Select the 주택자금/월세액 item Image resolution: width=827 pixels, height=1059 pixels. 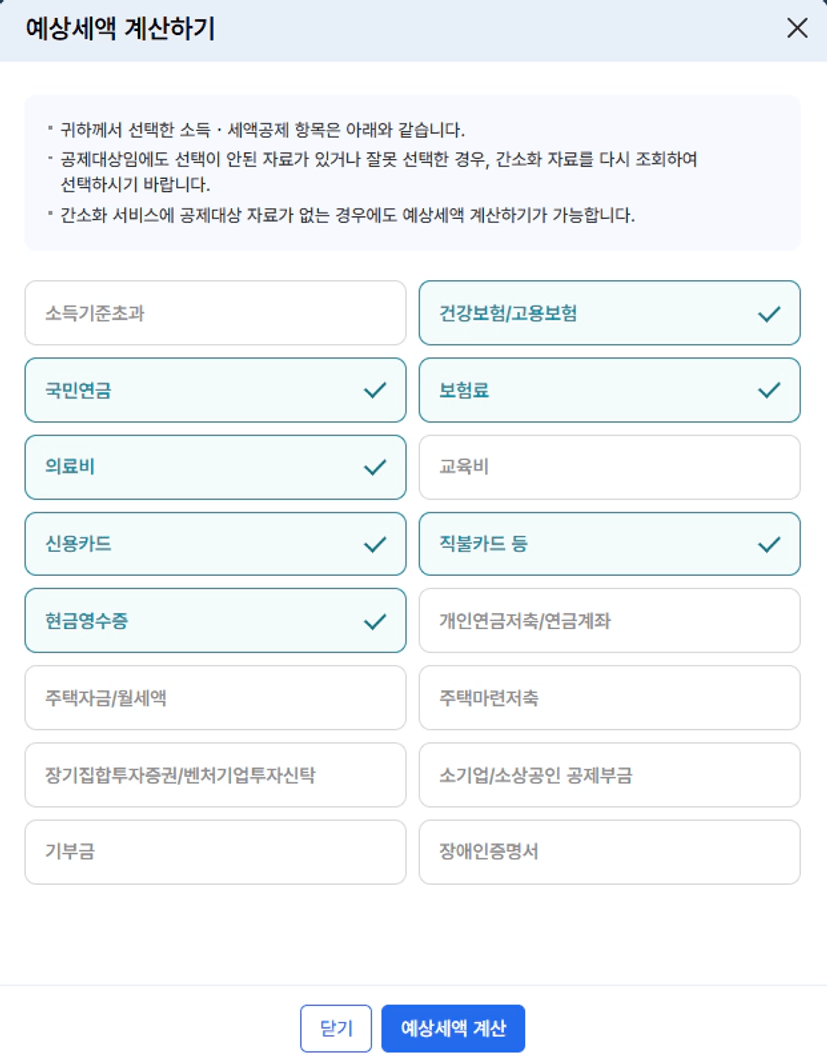click(216, 698)
